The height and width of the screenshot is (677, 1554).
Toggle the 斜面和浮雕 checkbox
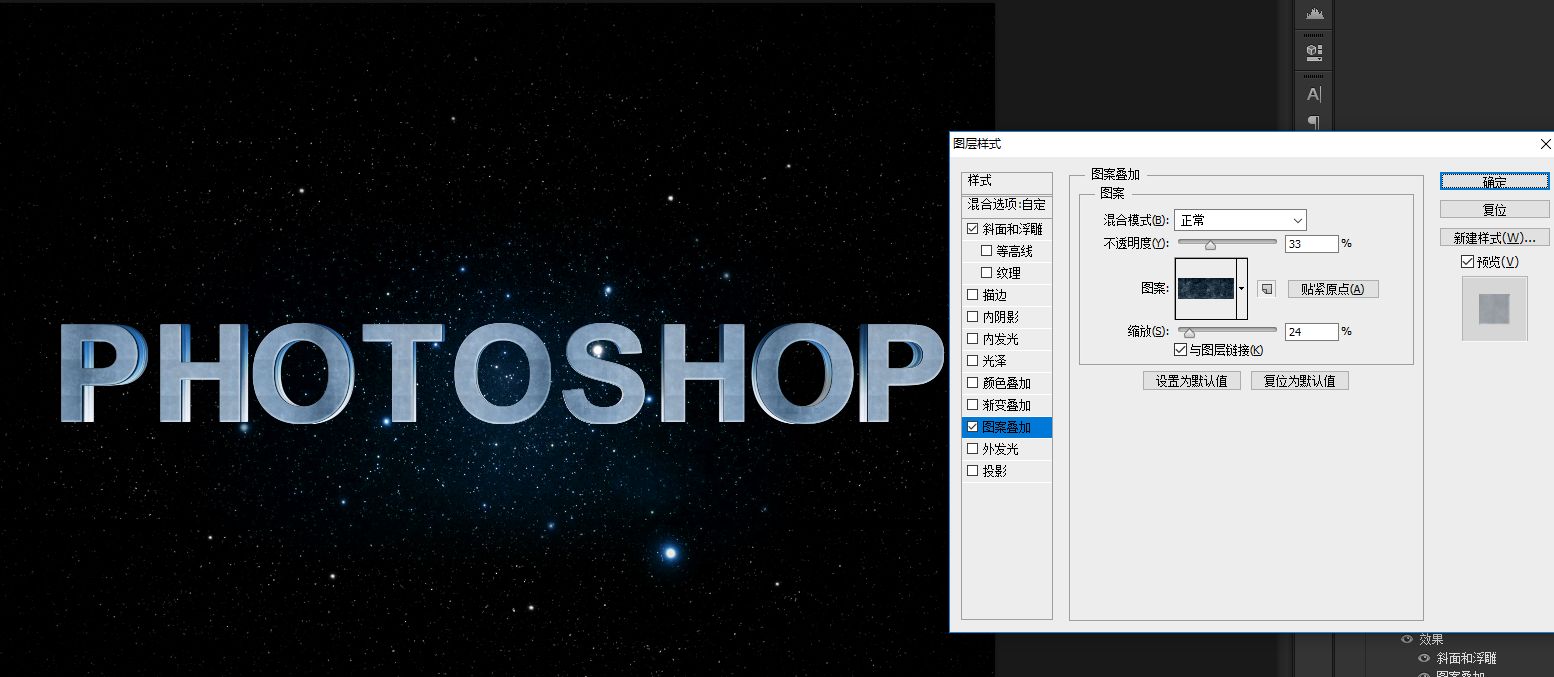click(x=972, y=229)
